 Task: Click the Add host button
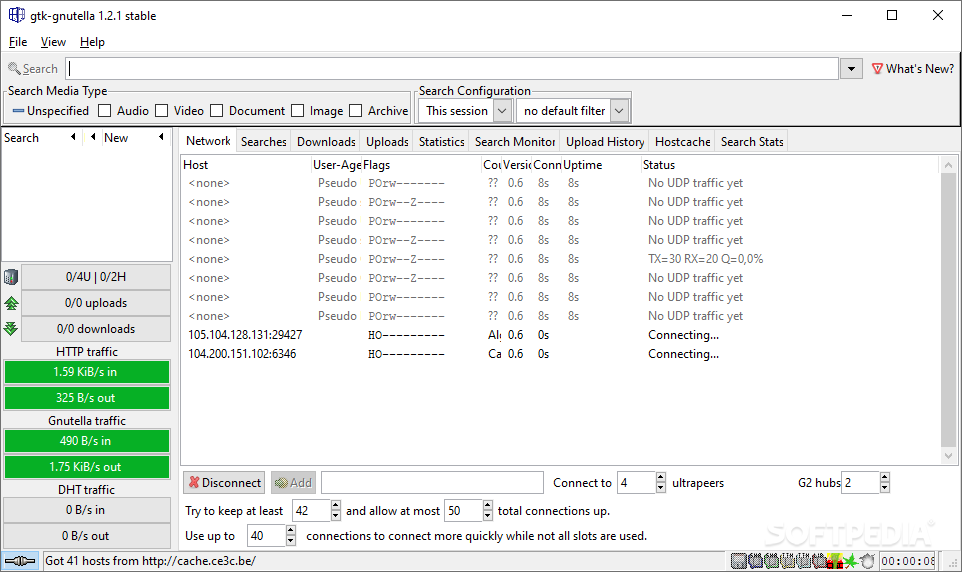click(x=293, y=483)
